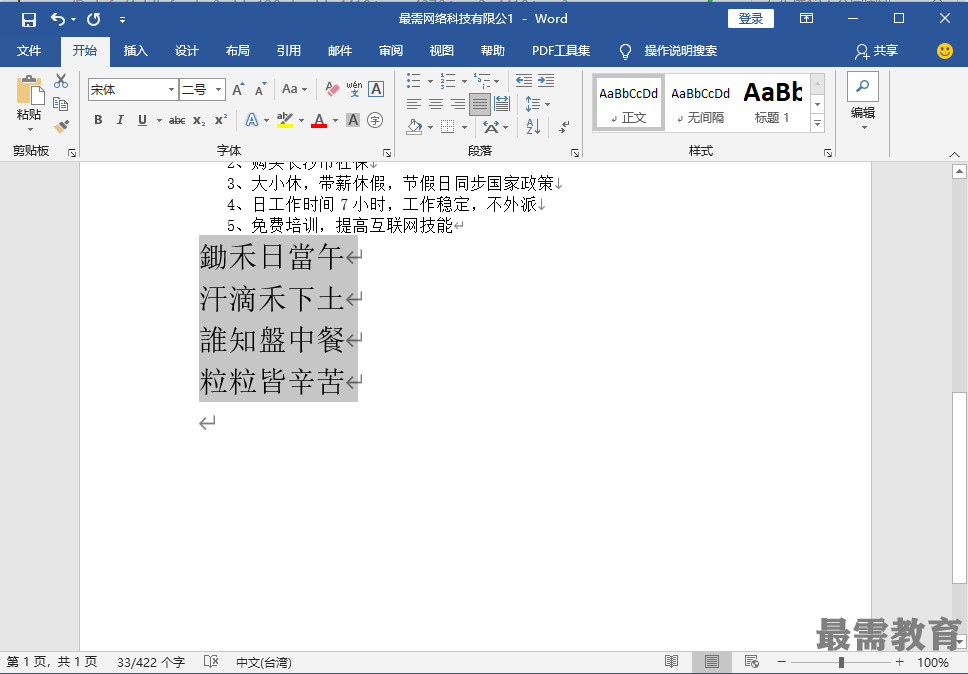Screen dimensions: 968x674
Task: Undo the last action
Action: pyautogui.click(x=57, y=19)
